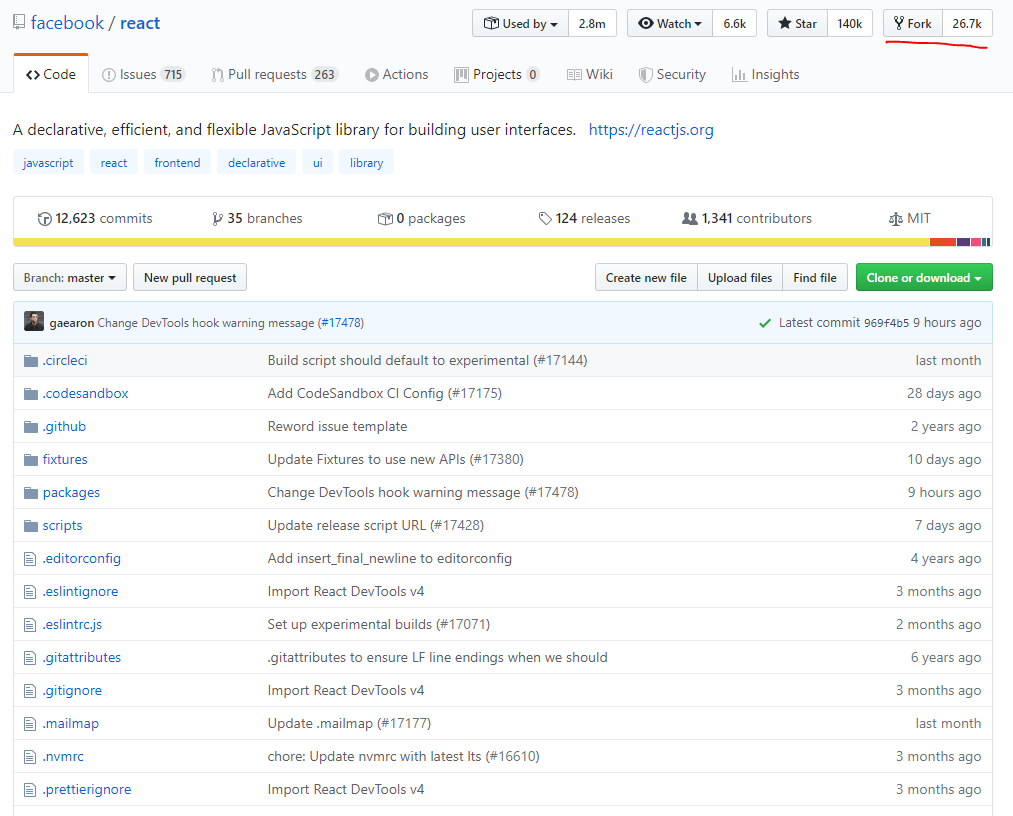Expand the Clone or download menu

pos(924,277)
